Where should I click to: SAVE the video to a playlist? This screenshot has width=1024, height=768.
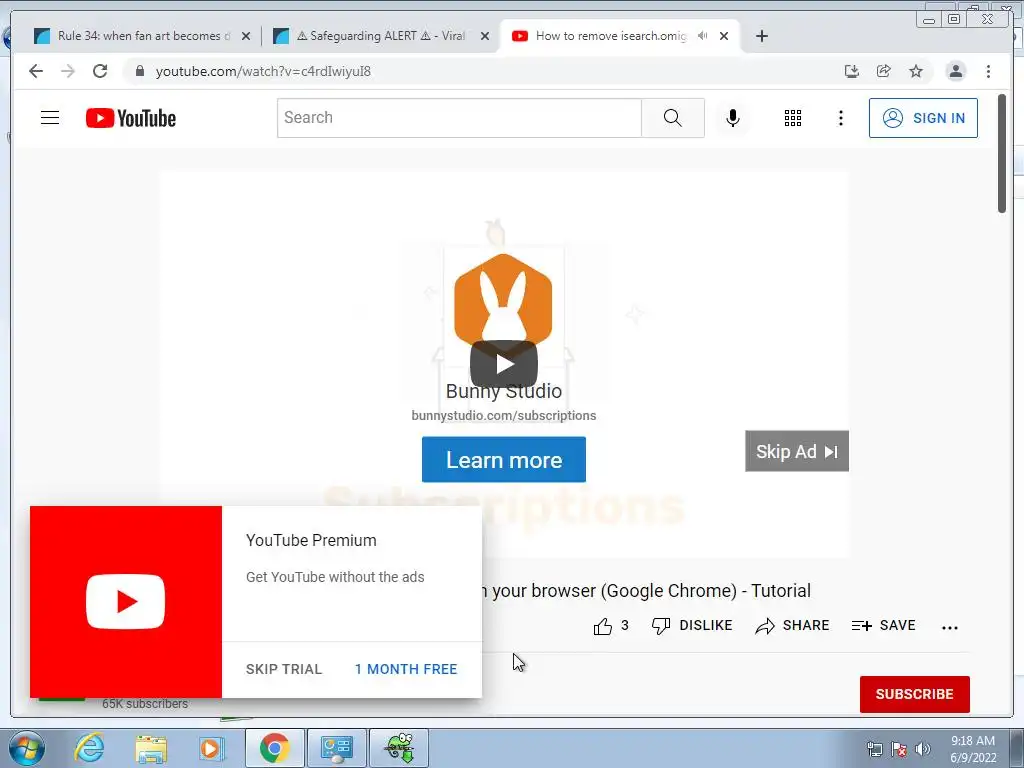coord(884,626)
